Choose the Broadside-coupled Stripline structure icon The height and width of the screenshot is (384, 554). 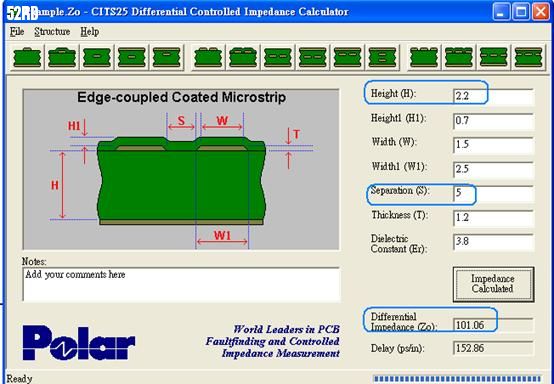(x=382, y=57)
